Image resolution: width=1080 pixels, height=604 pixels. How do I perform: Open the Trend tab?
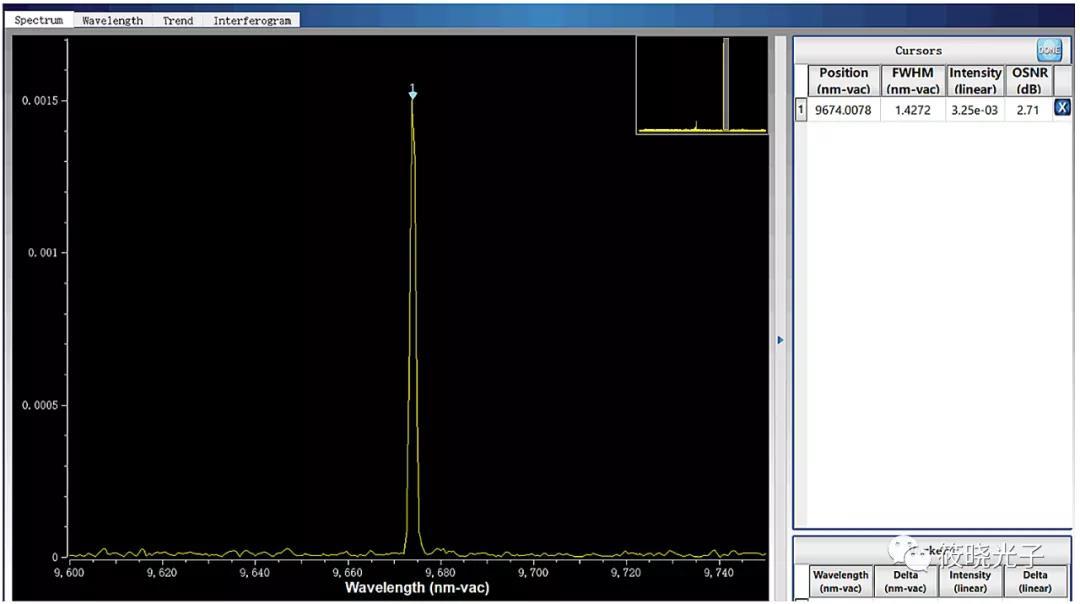(178, 20)
